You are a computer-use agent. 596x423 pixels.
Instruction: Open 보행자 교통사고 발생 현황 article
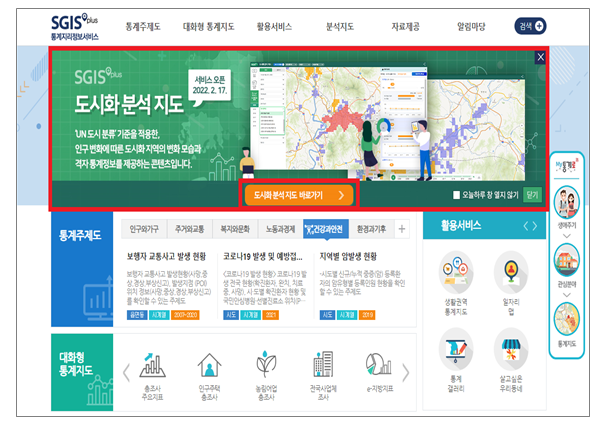(166, 257)
